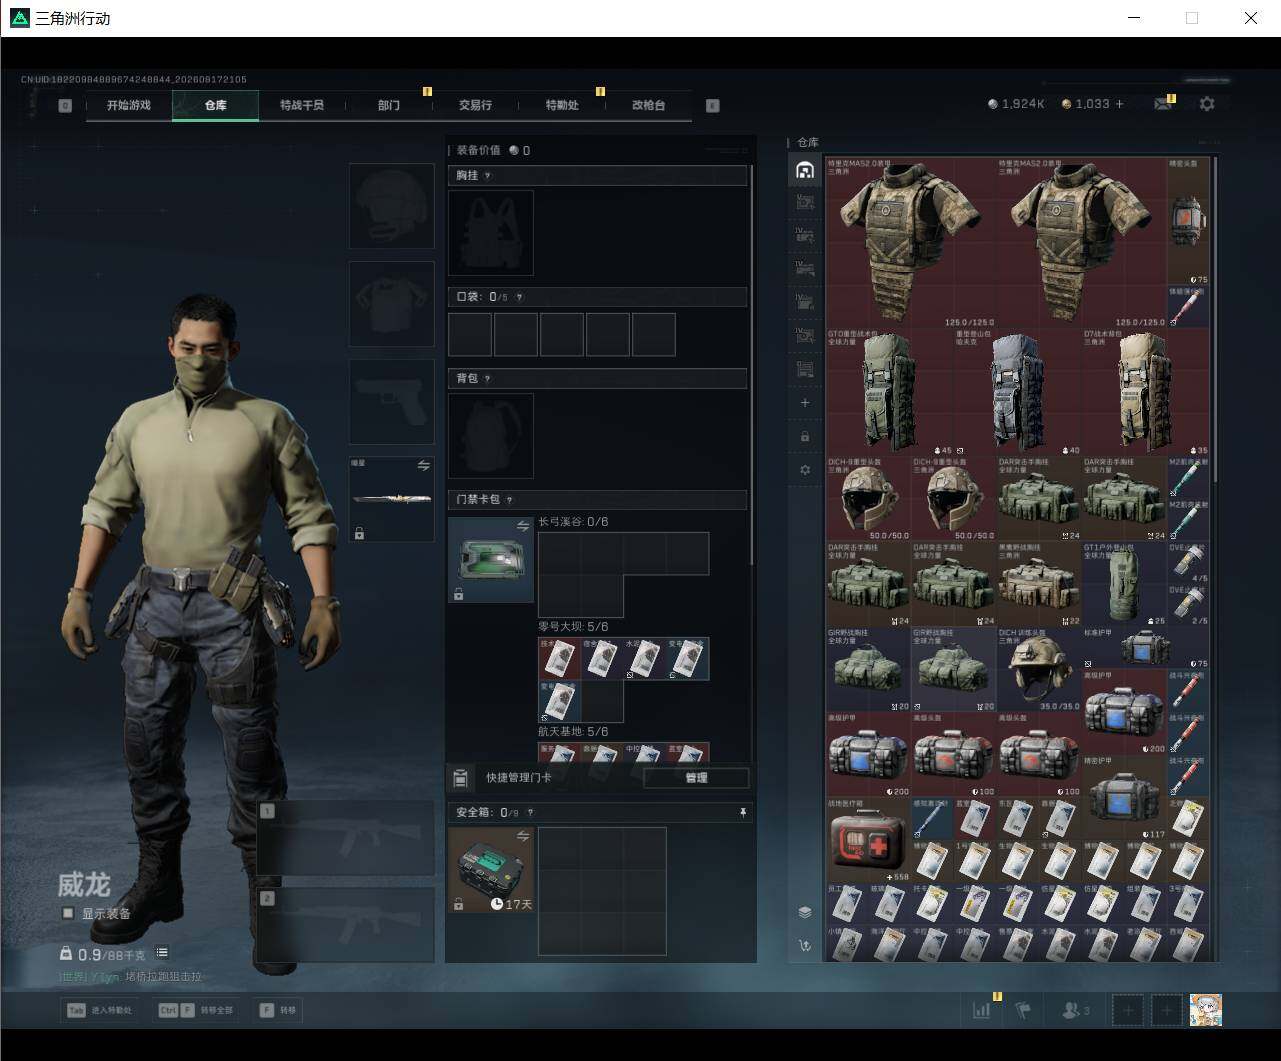
Task: Click the 快捷管理门卡 clipboard icon
Action: (460, 778)
